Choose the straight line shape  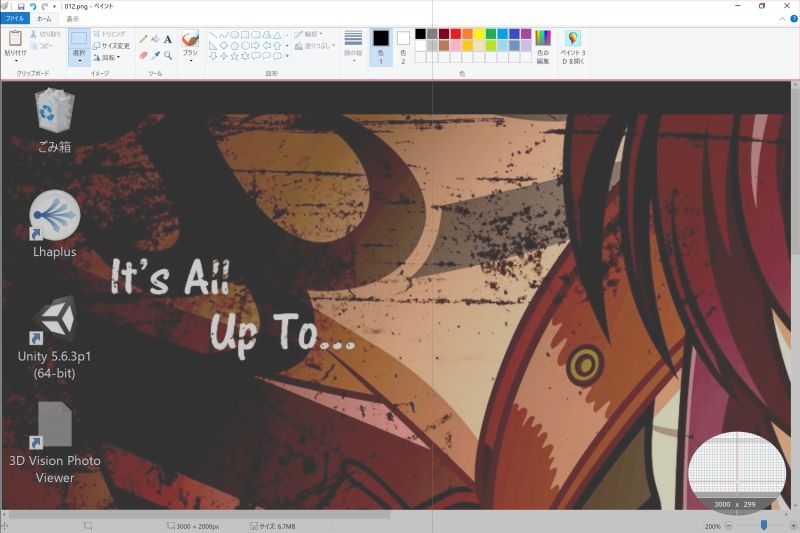coord(213,35)
